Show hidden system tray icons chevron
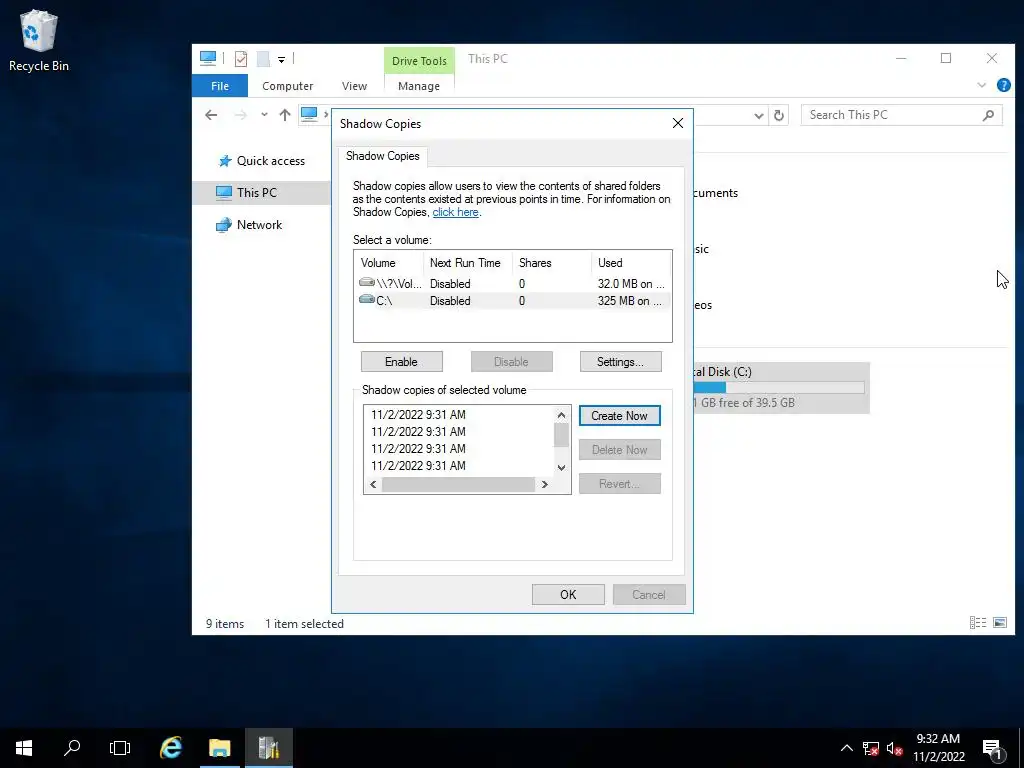Screen dimensions: 1024x768 [846, 748]
